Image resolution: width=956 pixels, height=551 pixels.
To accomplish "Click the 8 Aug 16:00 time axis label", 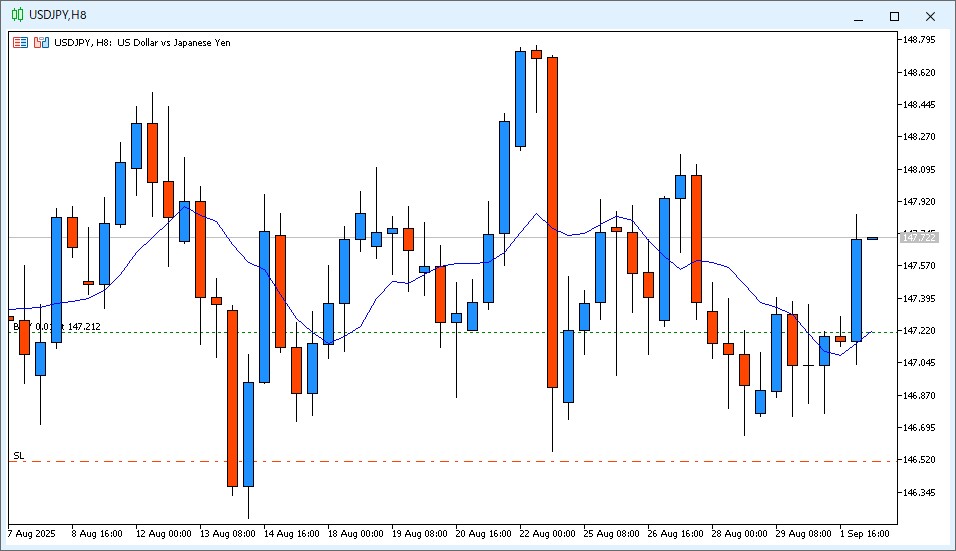I will point(97,534).
